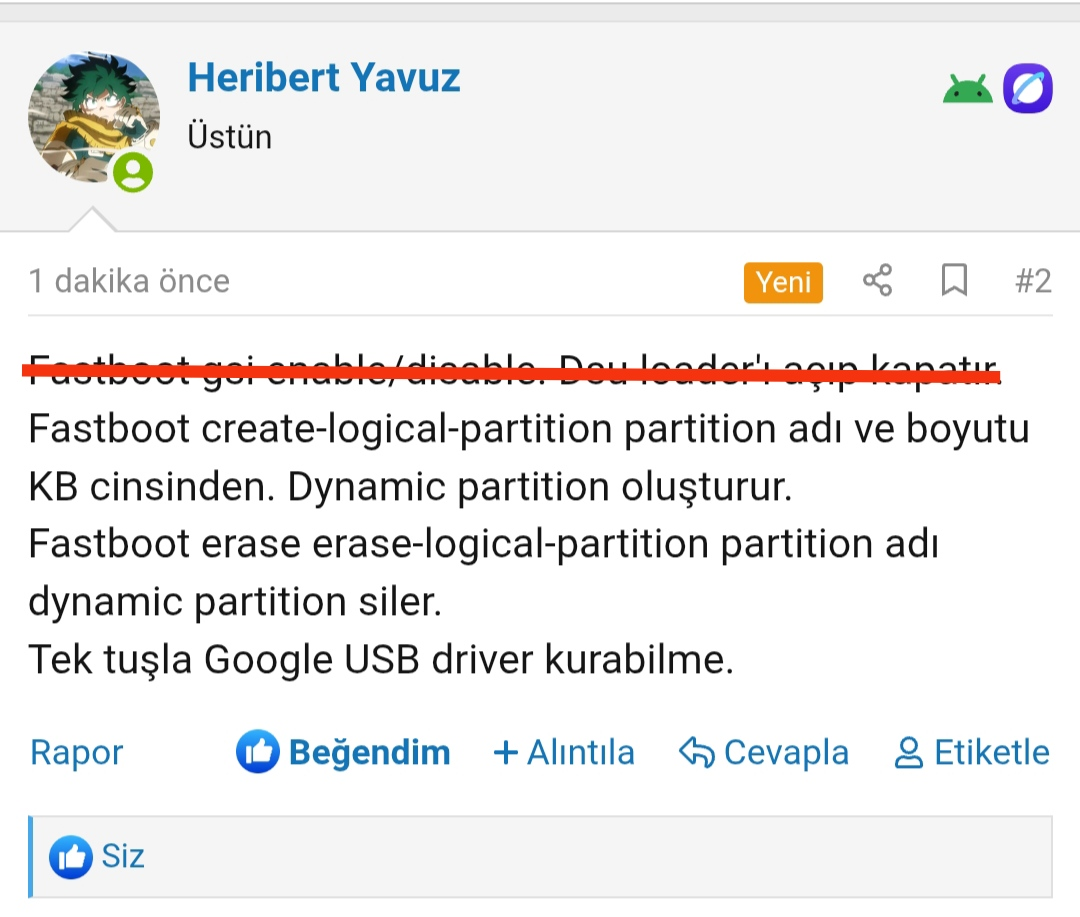The width and height of the screenshot is (1080, 917).
Task: Bookmark this post with the bookmark icon
Action: pyautogui.click(x=954, y=280)
